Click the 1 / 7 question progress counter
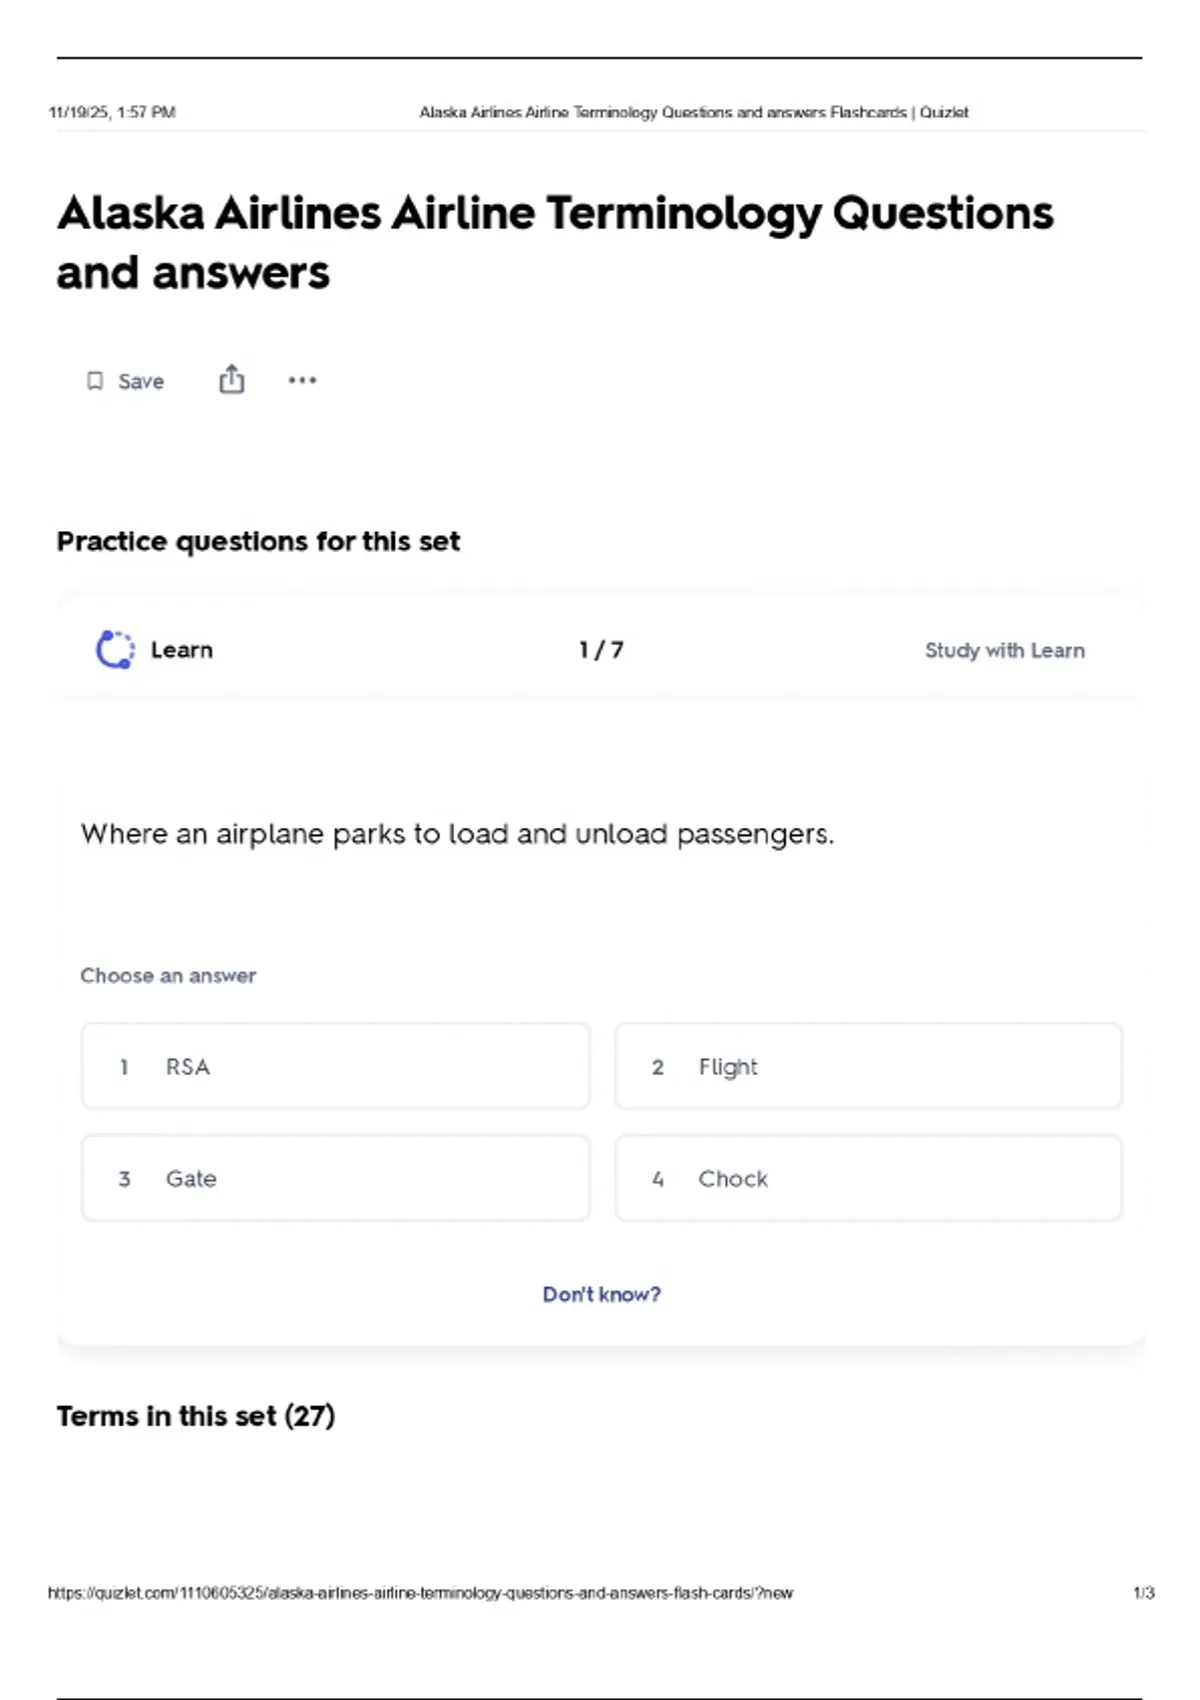Image resolution: width=1200 pixels, height=1700 pixels. pos(601,650)
